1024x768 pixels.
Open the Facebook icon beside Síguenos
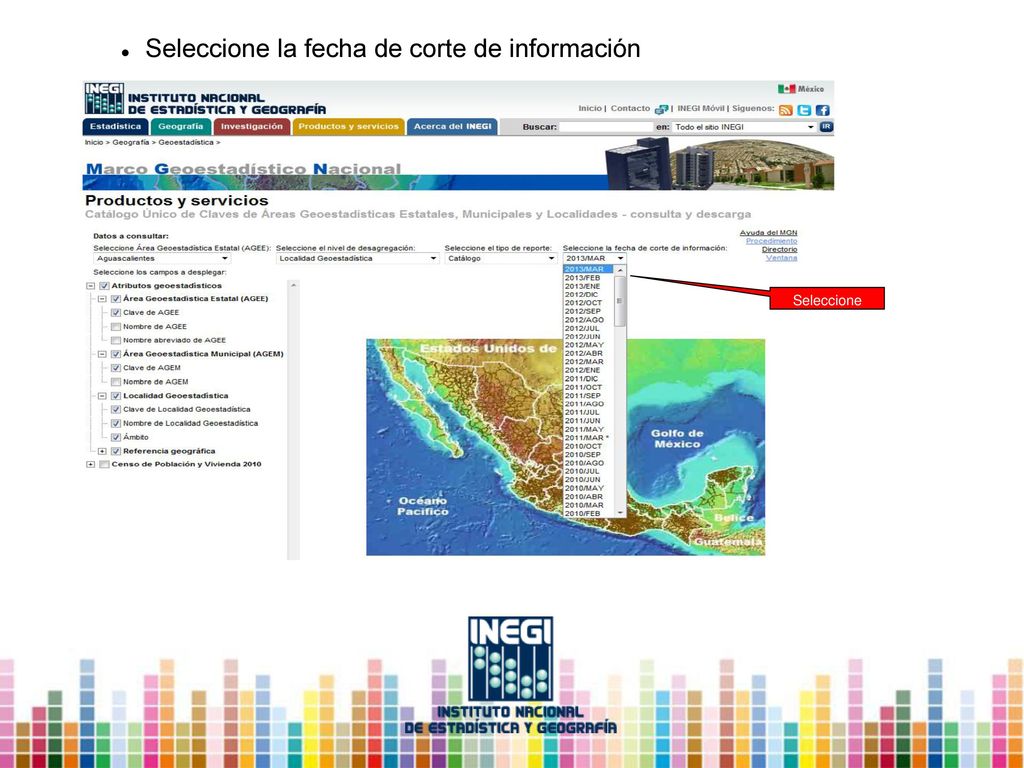coord(822,110)
